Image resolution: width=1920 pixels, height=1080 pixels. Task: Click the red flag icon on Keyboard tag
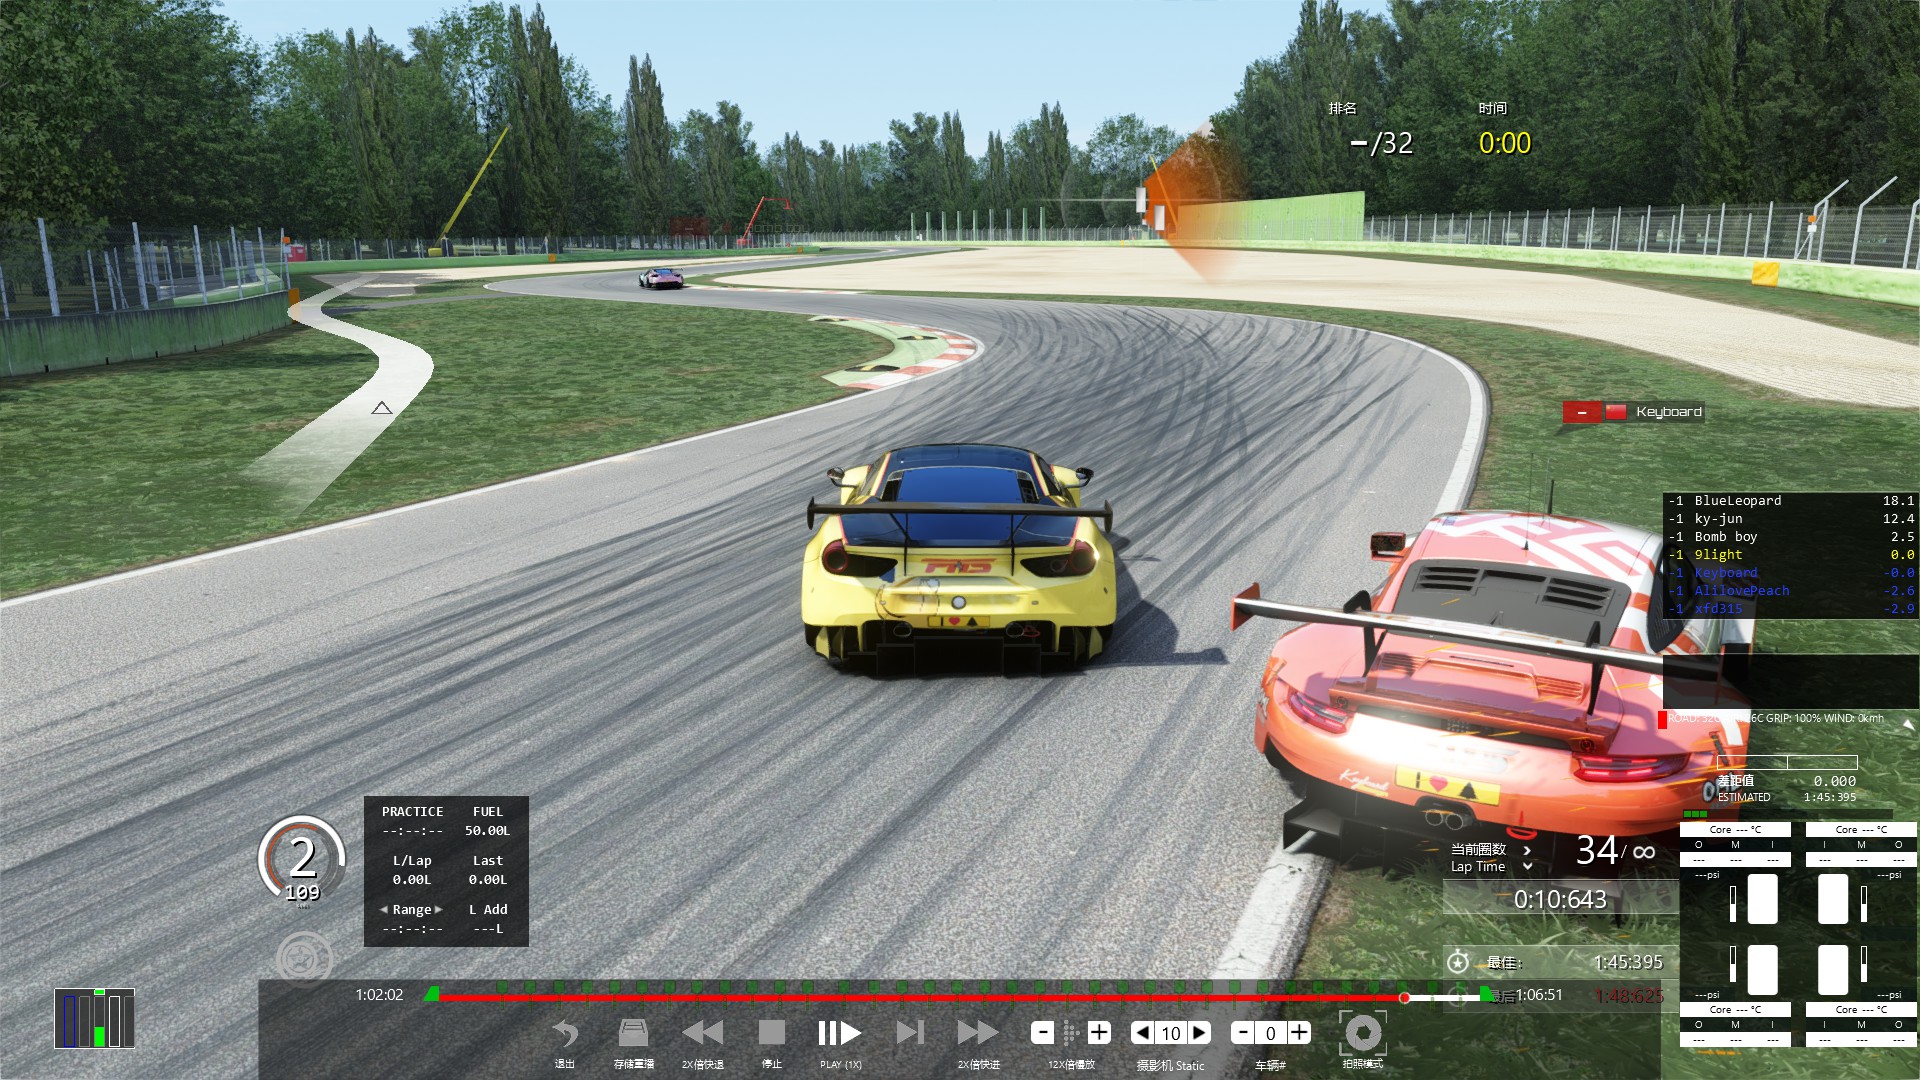pos(1615,412)
